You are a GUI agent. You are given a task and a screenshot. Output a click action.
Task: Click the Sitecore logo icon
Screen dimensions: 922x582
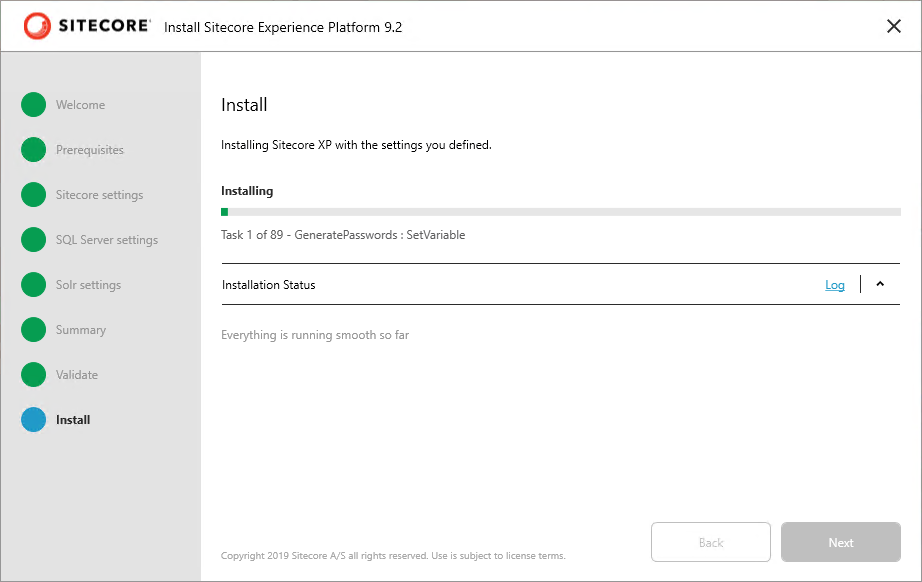tap(37, 26)
